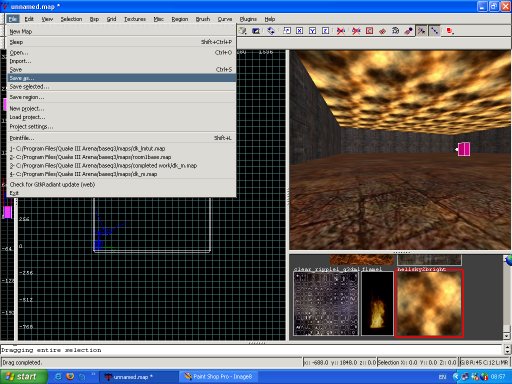This screenshot has height=384, width=512.
Task: Open the Bsp menu
Action: pyautogui.click(x=94, y=19)
